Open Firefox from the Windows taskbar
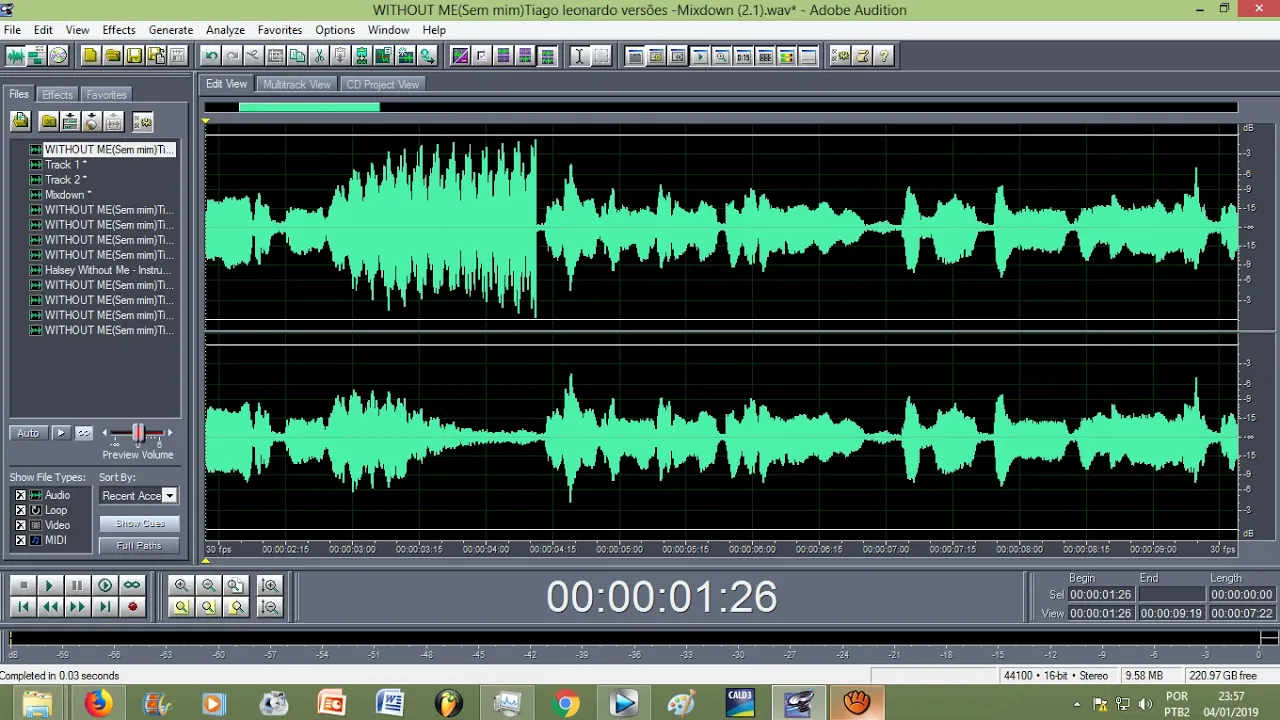 97,703
